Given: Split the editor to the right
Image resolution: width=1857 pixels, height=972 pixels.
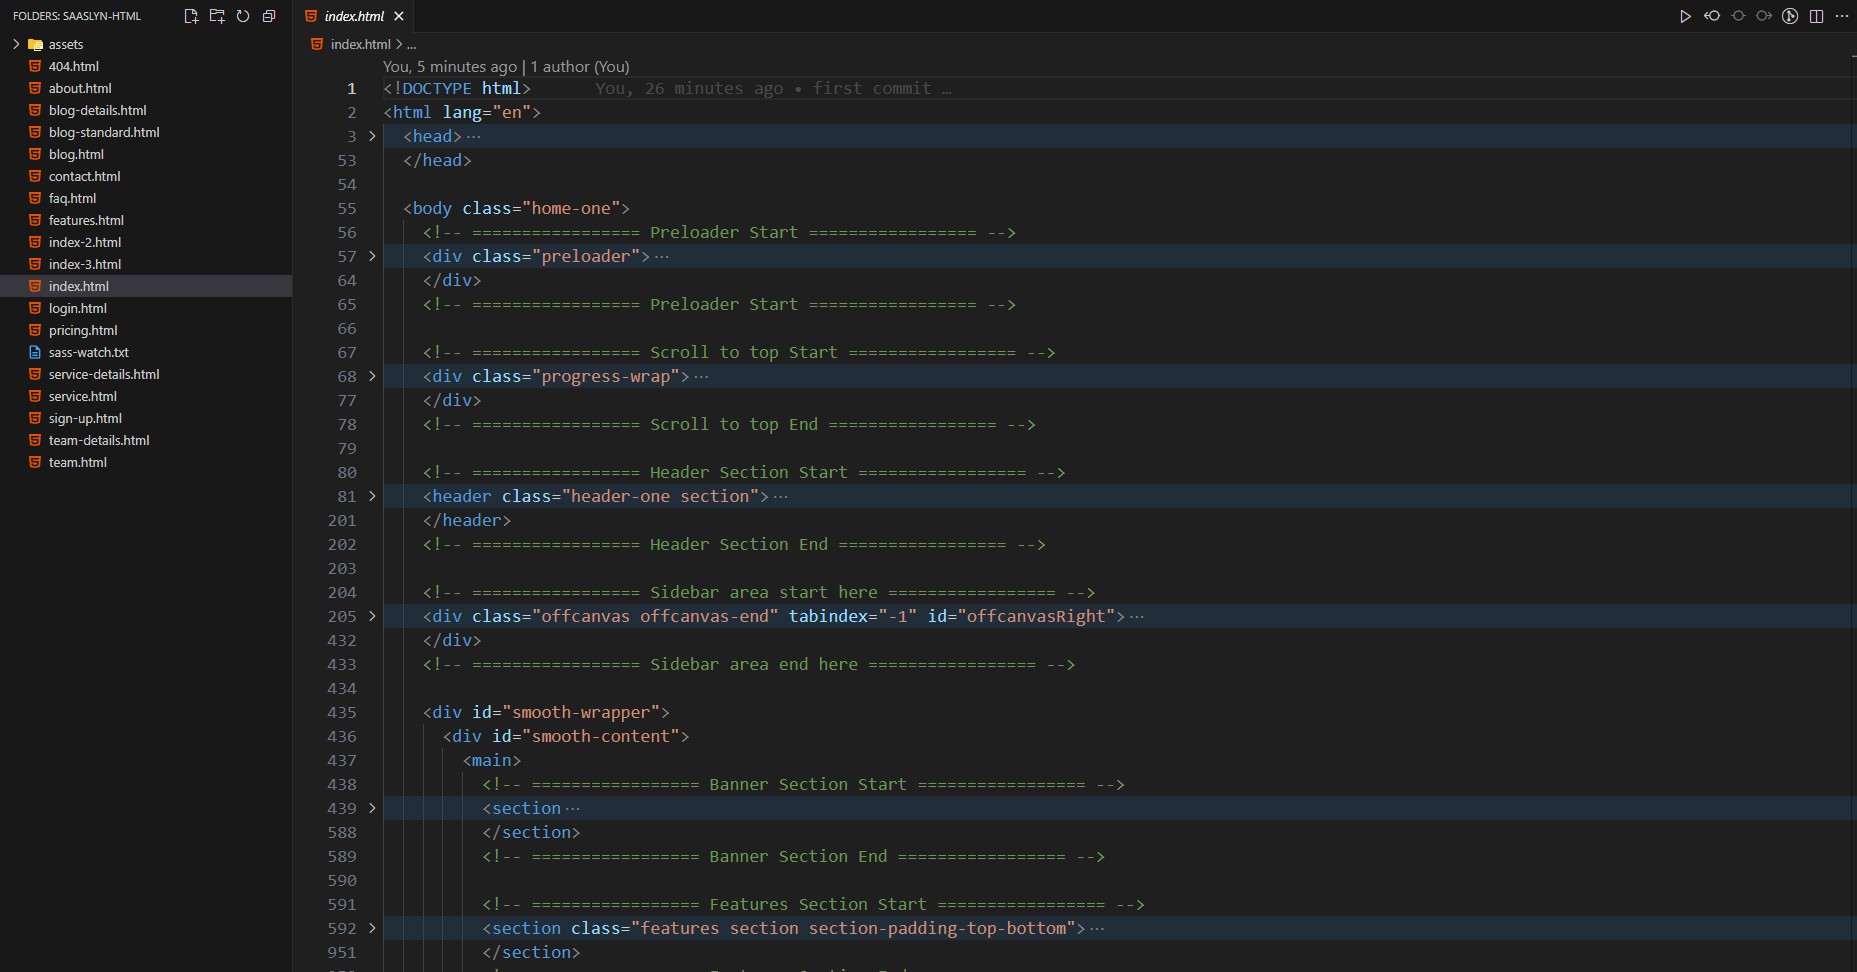Looking at the screenshot, I should click(x=1816, y=16).
